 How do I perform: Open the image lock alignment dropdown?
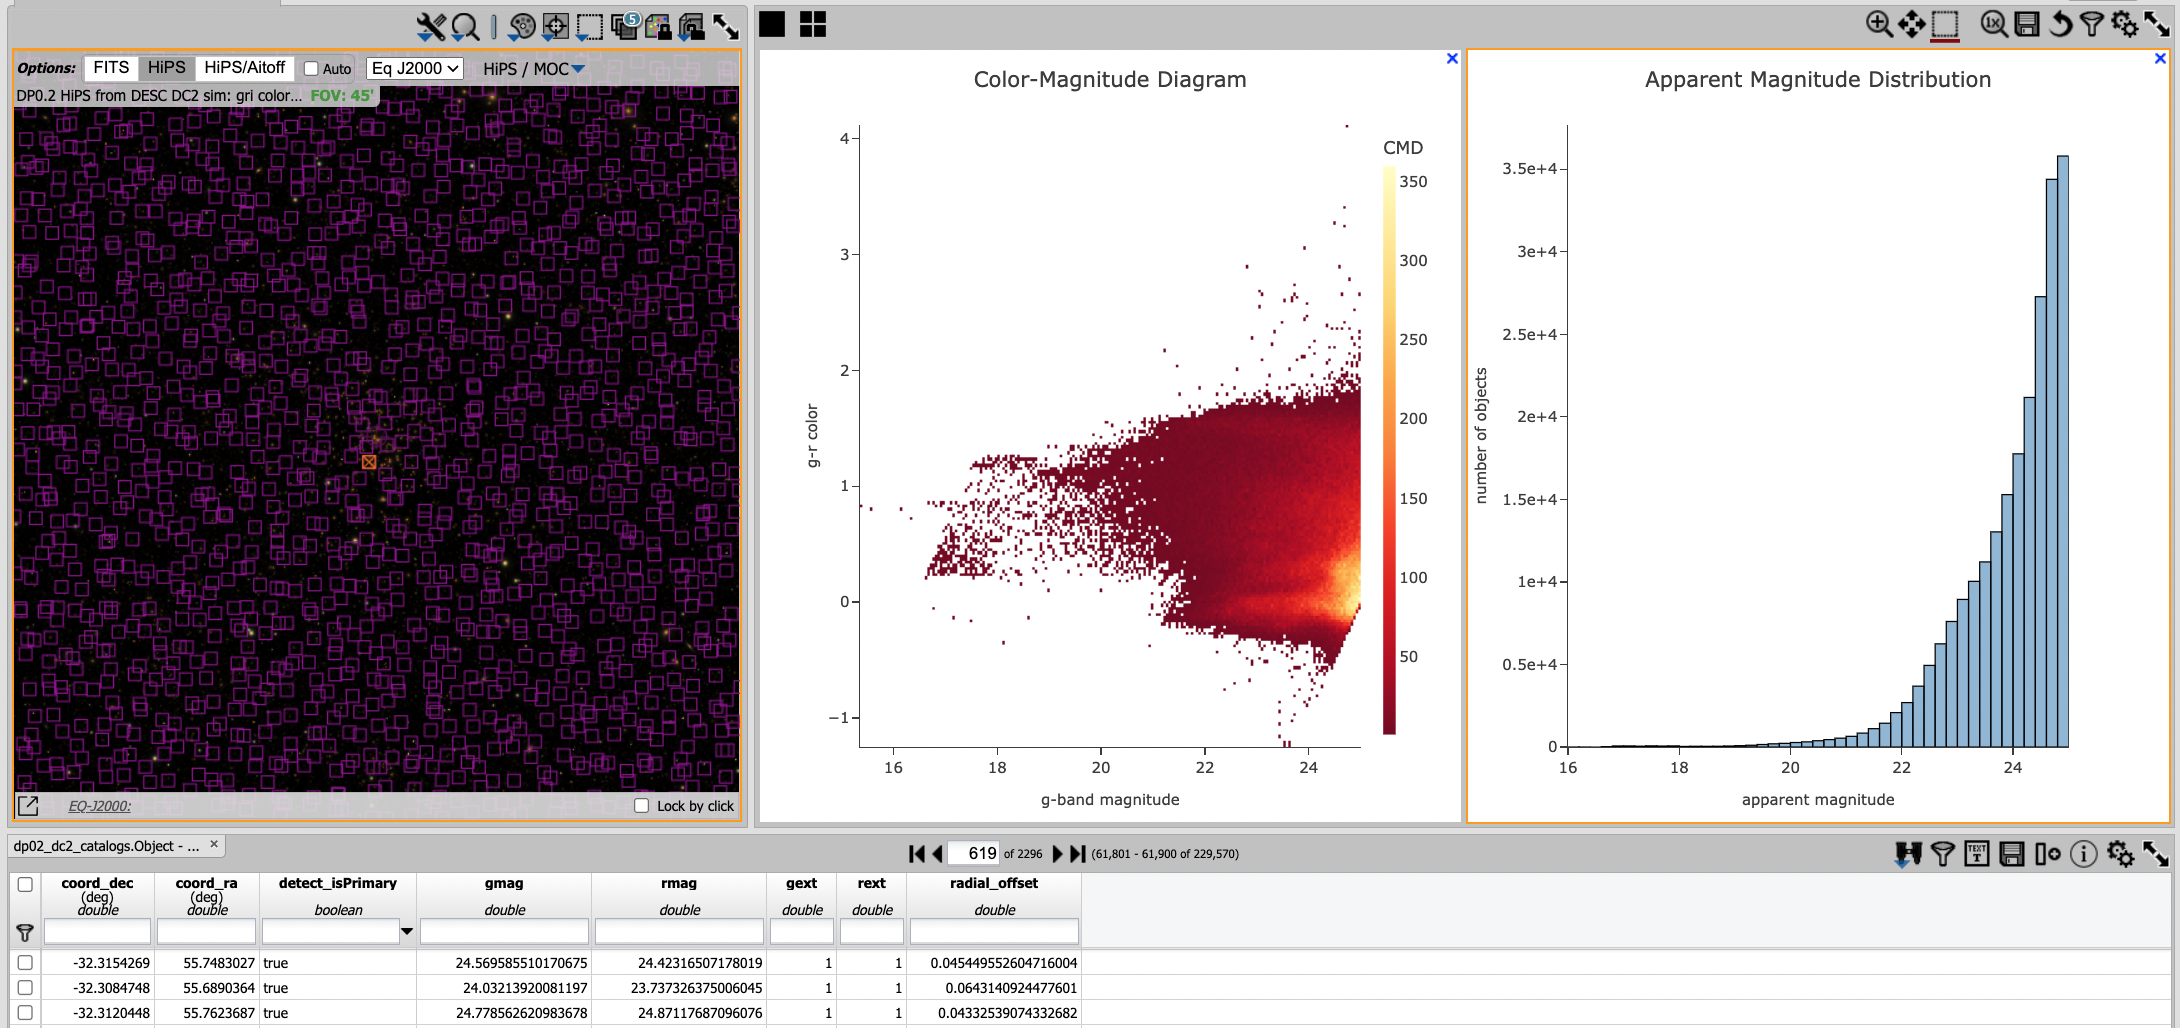pyautogui.click(x=692, y=27)
